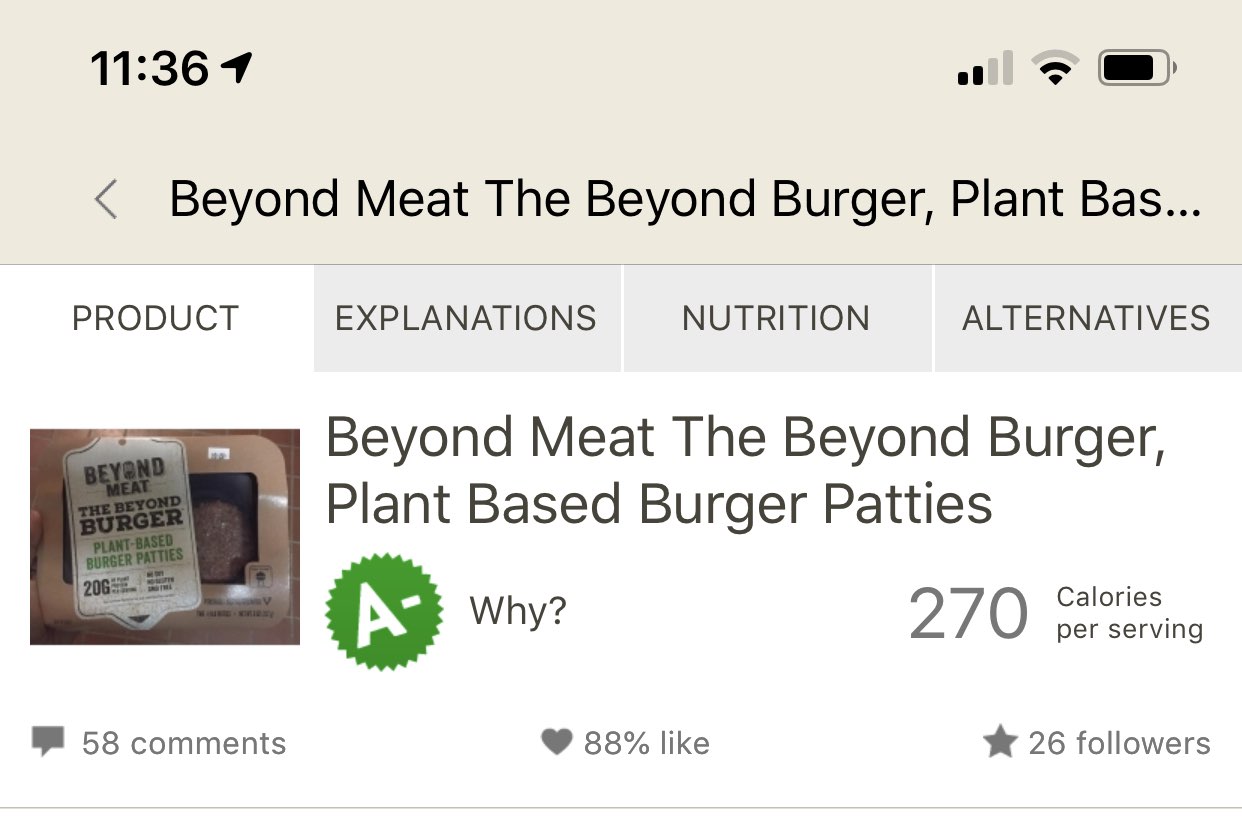Tap the comments speech bubble icon

(x=47, y=742)
